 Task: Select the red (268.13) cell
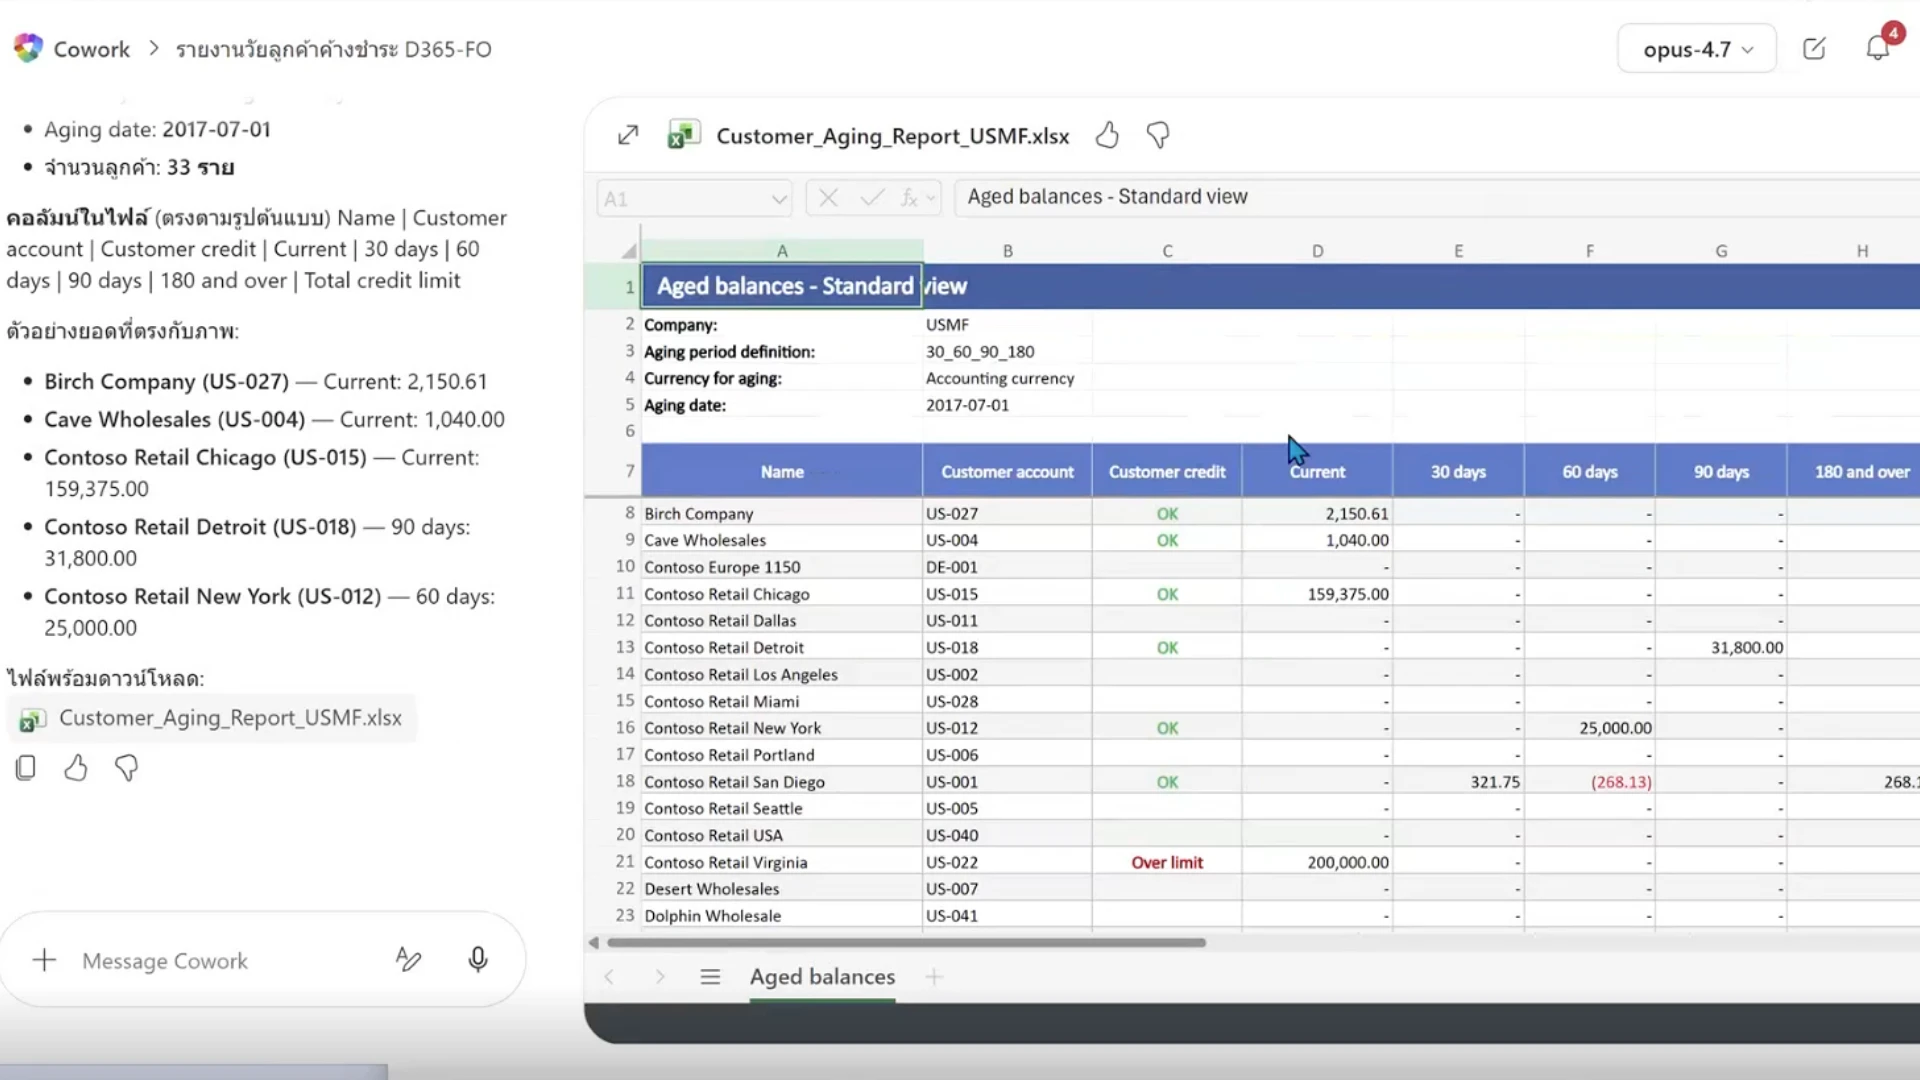(1590, 782)
